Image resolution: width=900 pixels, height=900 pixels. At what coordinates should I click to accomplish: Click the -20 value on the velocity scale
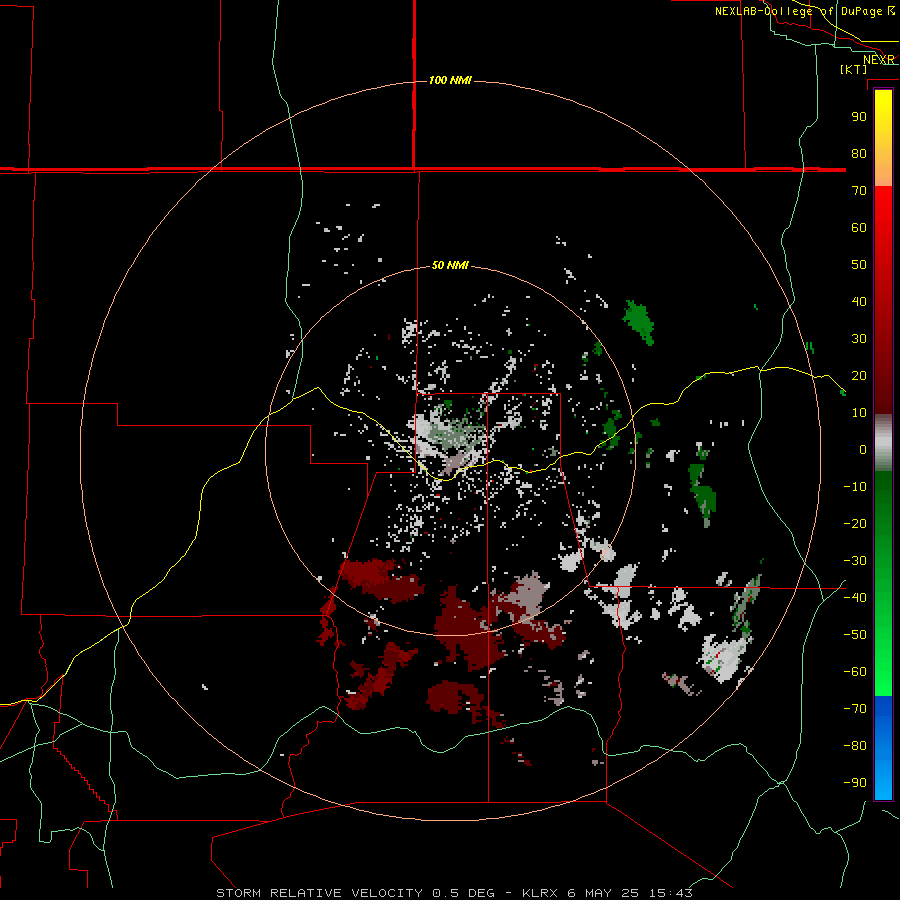click(855, 523)
